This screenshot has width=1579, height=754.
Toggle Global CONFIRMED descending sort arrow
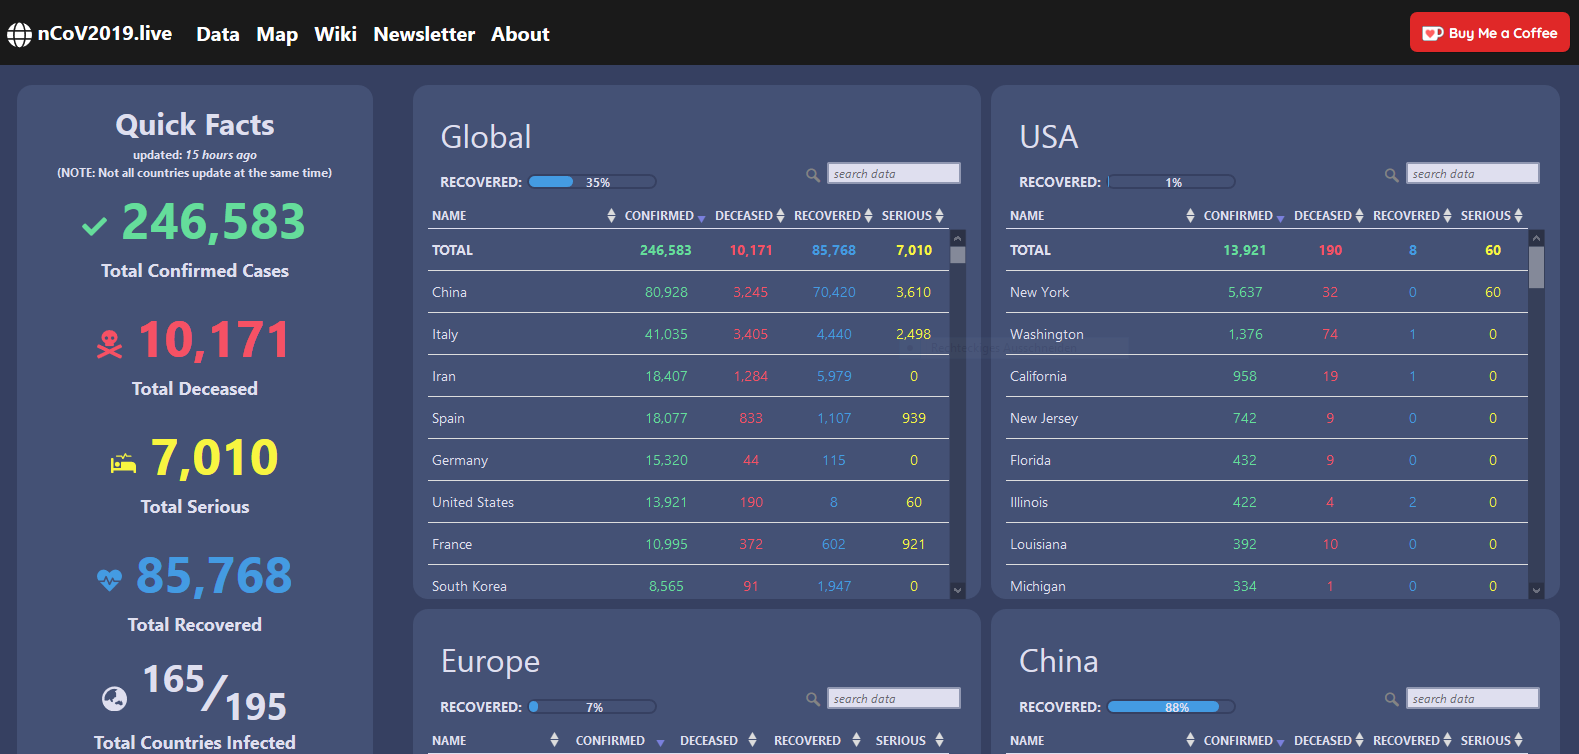tap(701, 218)
